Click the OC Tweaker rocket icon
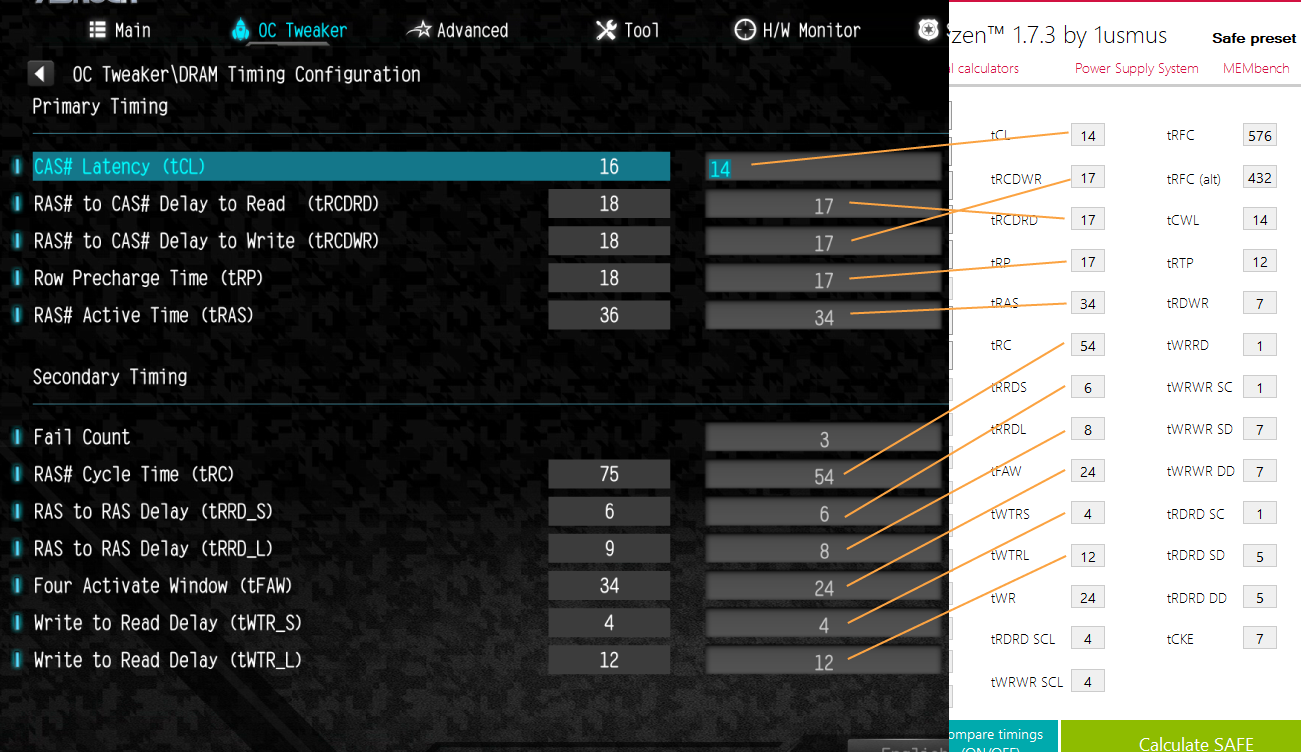 (240, 30)
